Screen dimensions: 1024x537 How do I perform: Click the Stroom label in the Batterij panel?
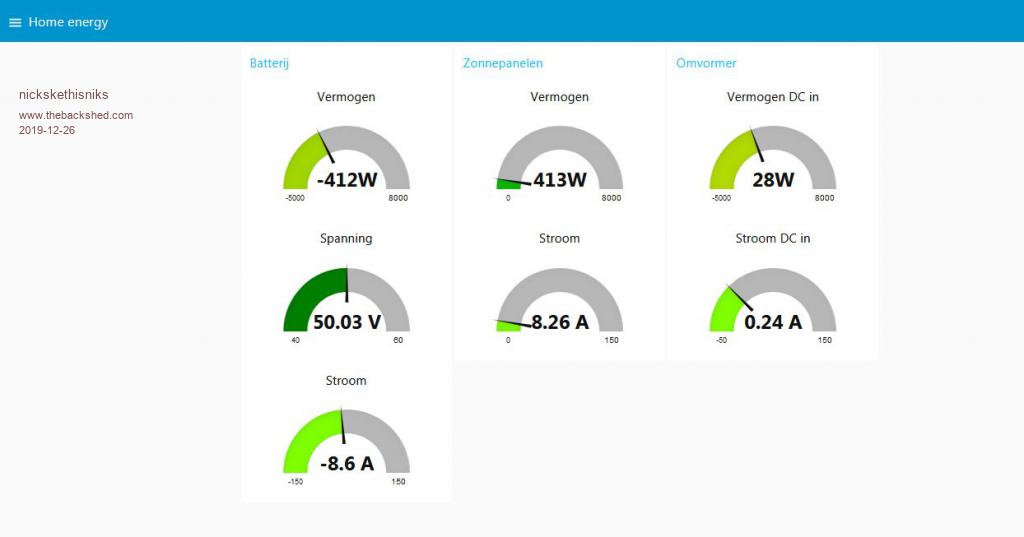point(346,381)
